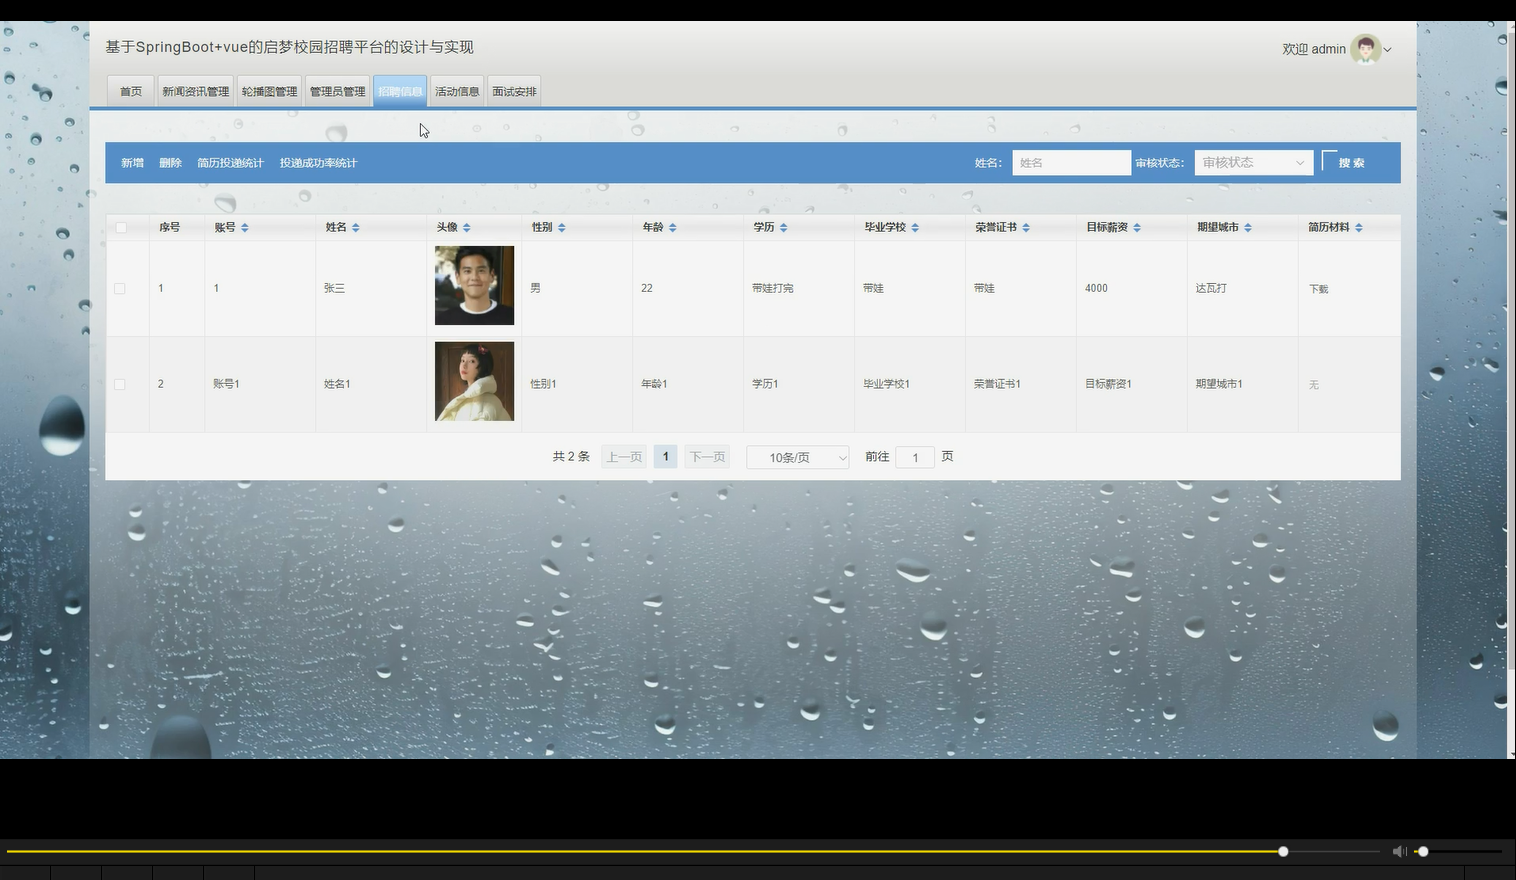Select the 招聘信息 tab
1516x880 pixels.
(400, 91)
